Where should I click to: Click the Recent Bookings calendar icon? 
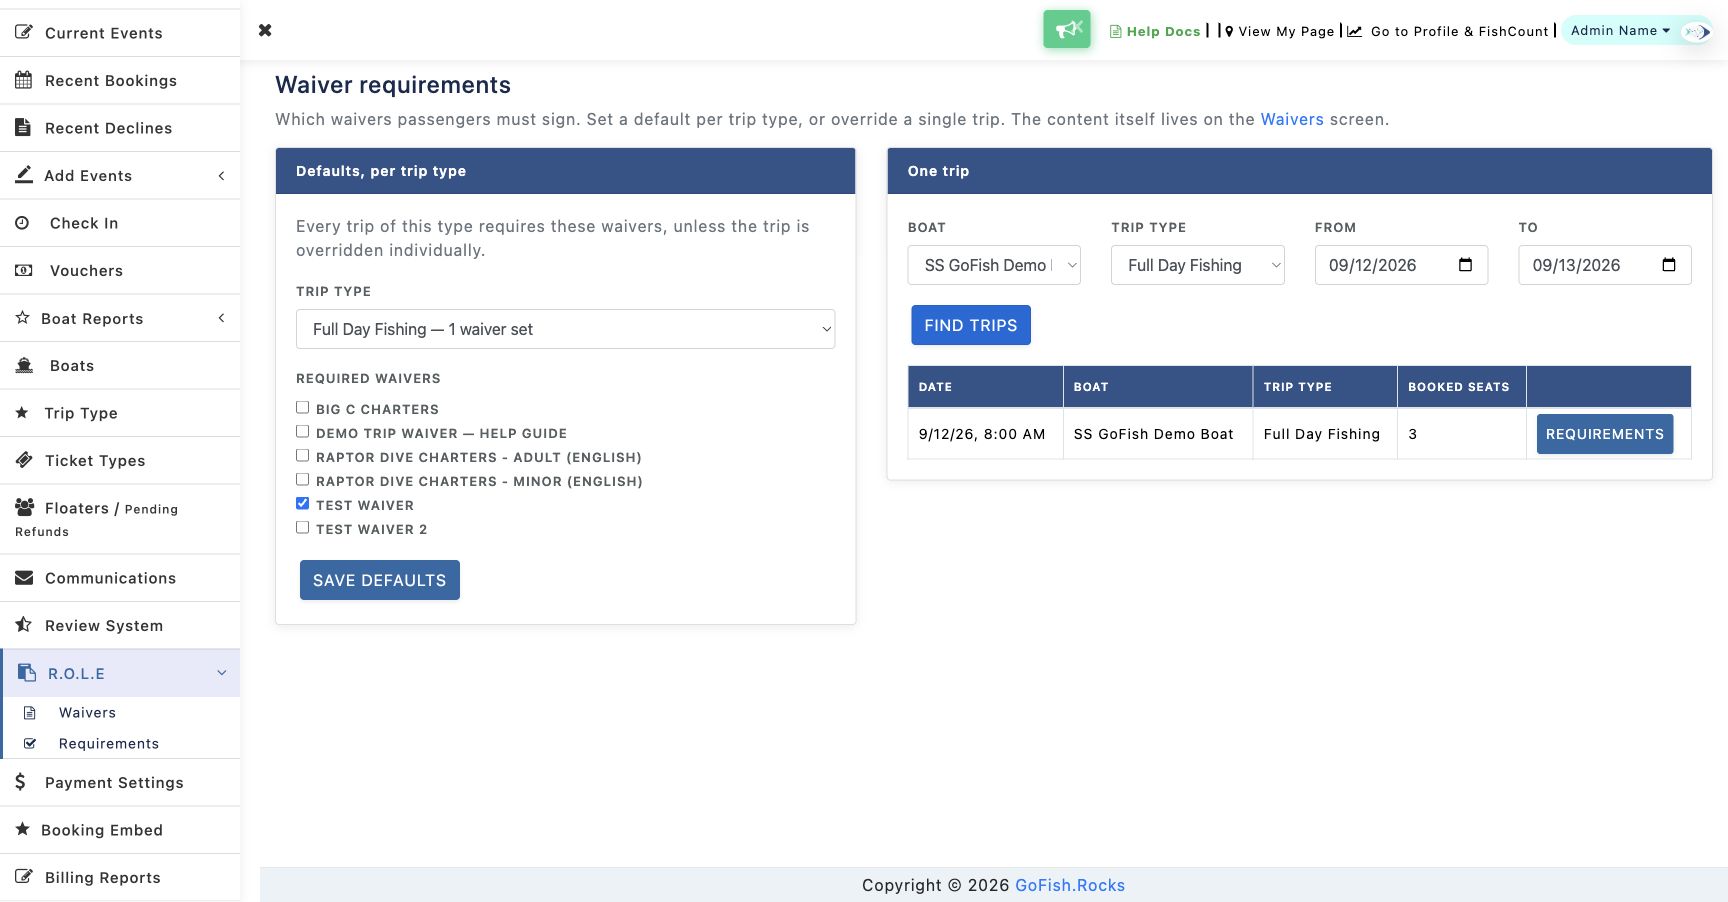(x=24, y=80)
